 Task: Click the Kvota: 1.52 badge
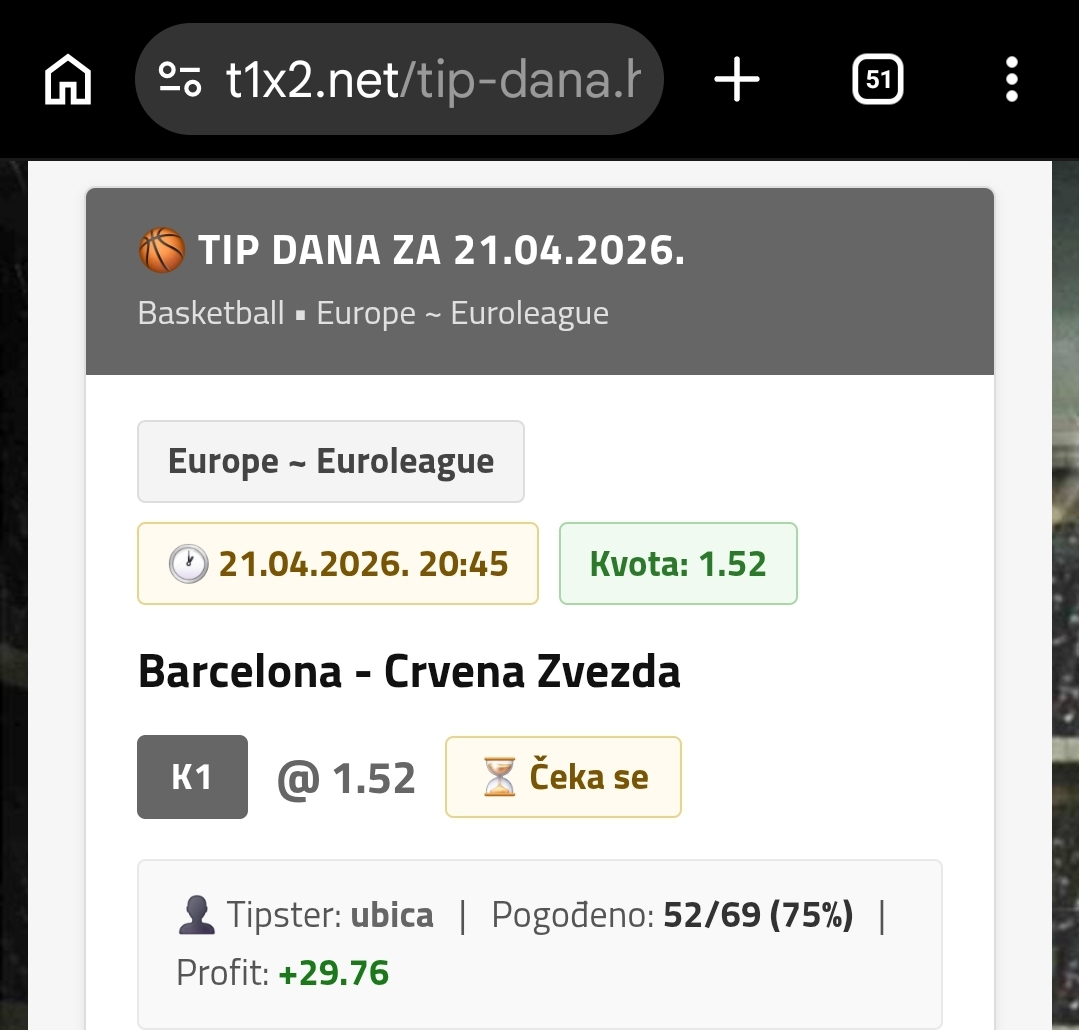pos(677,564)
